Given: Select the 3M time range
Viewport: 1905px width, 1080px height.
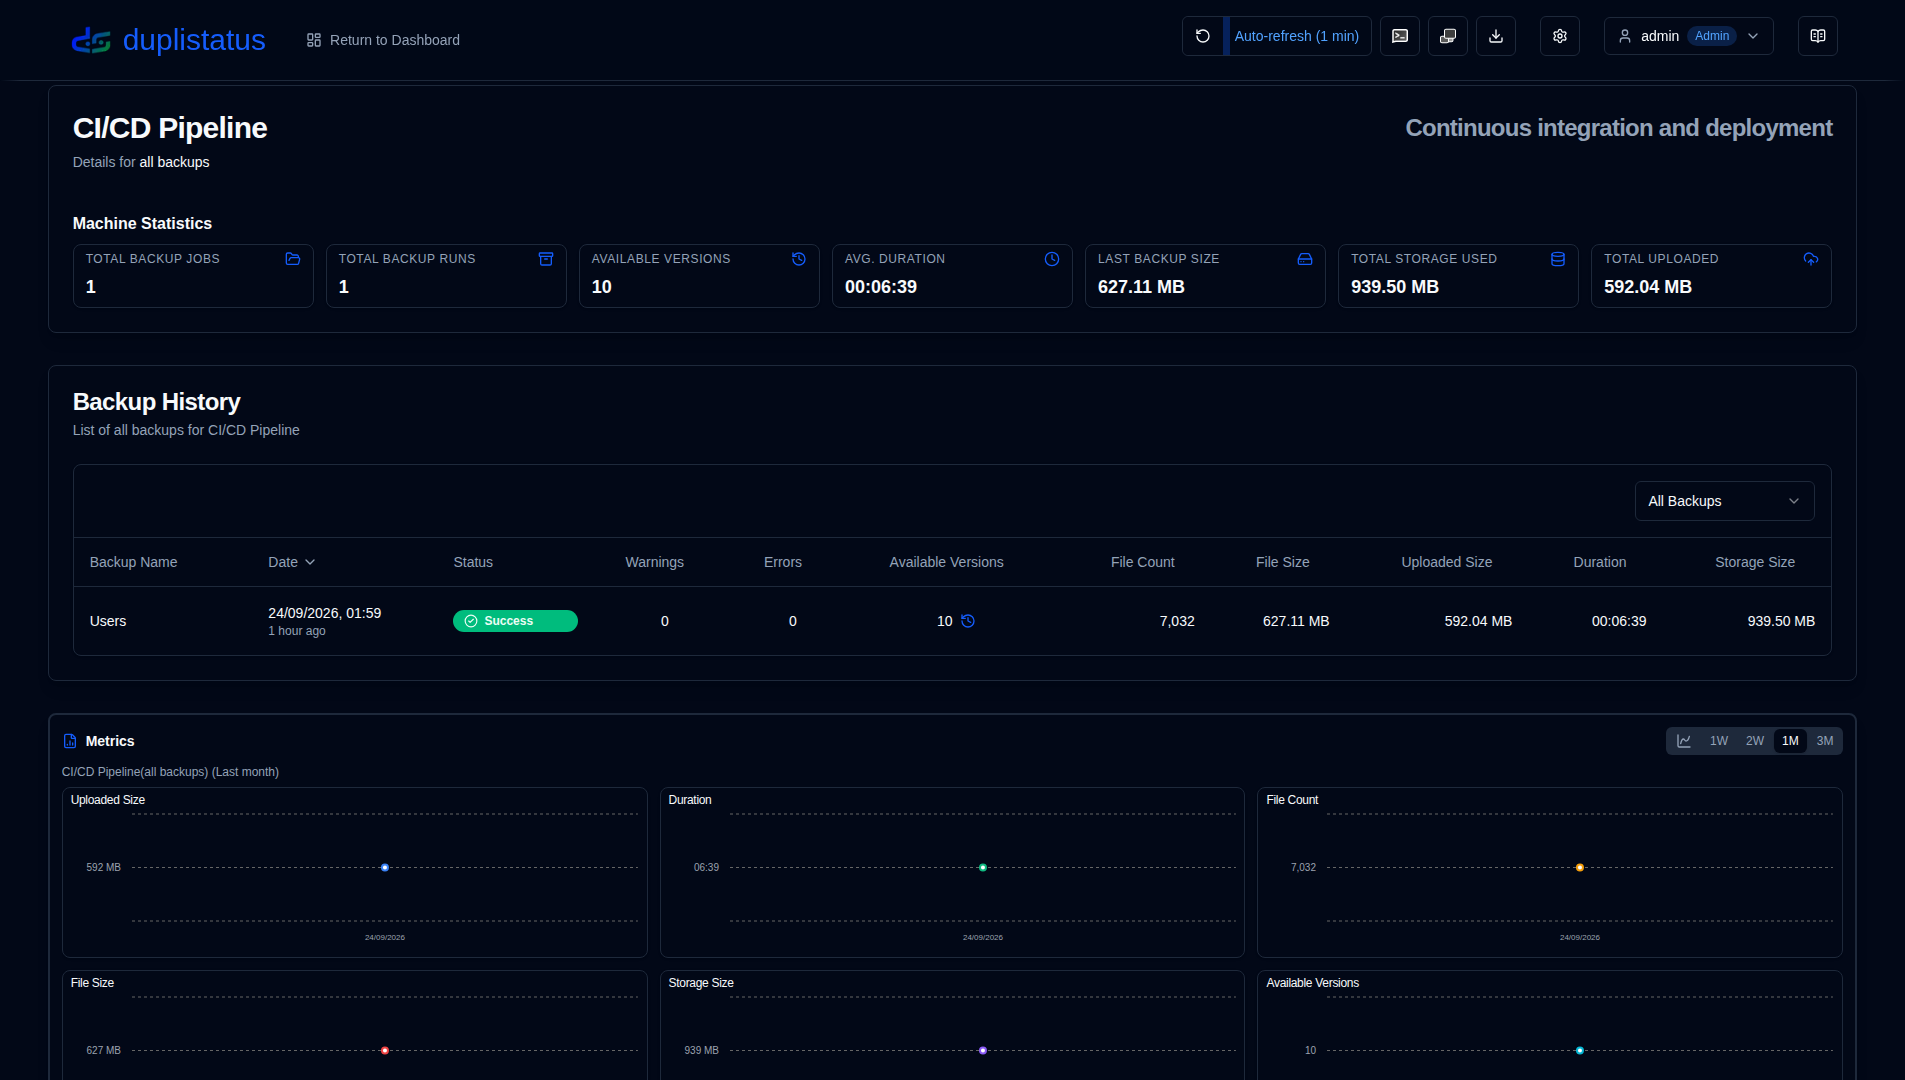Looking at the screenshot, I should (1825, 741).
